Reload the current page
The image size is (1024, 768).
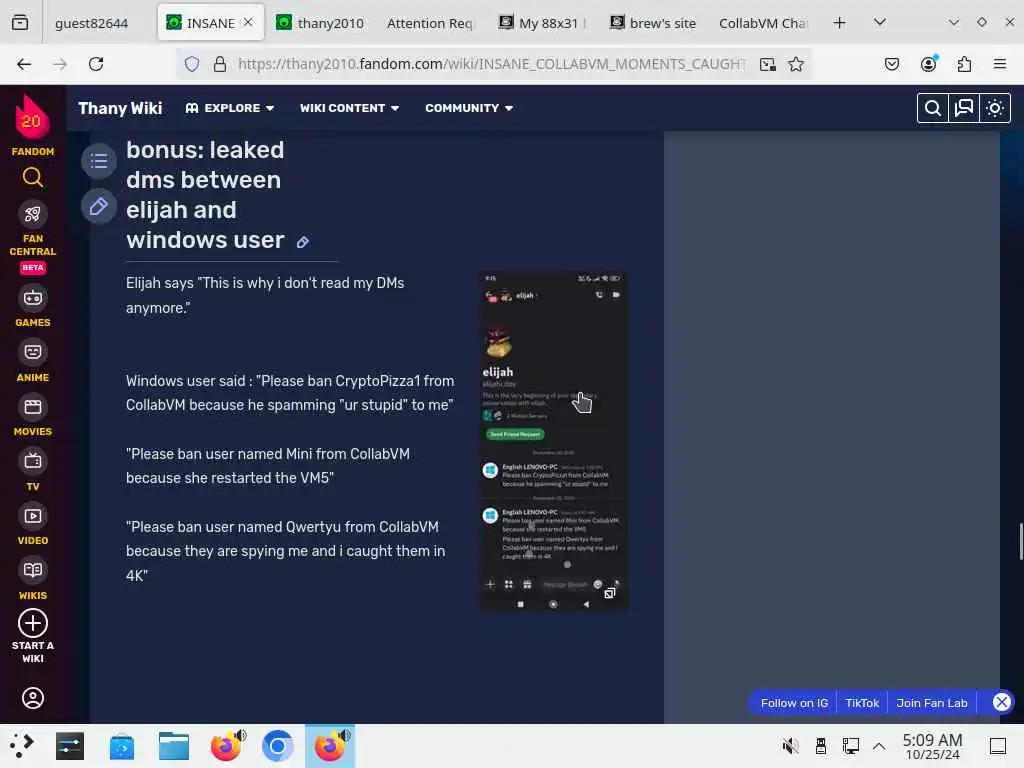(96, 64)
